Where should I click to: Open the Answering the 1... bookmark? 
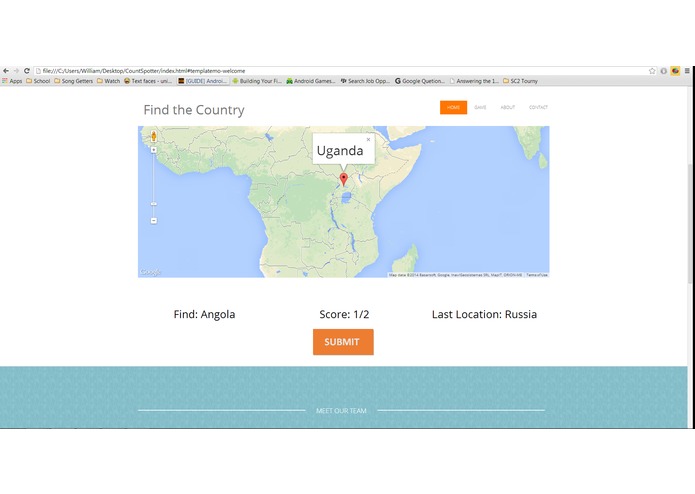[x=474, y=81]
